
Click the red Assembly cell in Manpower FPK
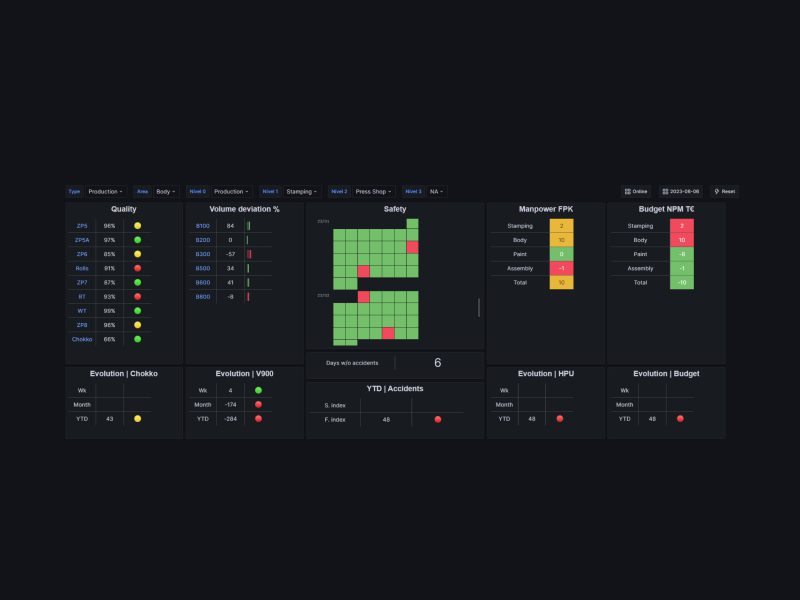pyautogui.click(x=561, y=268)
